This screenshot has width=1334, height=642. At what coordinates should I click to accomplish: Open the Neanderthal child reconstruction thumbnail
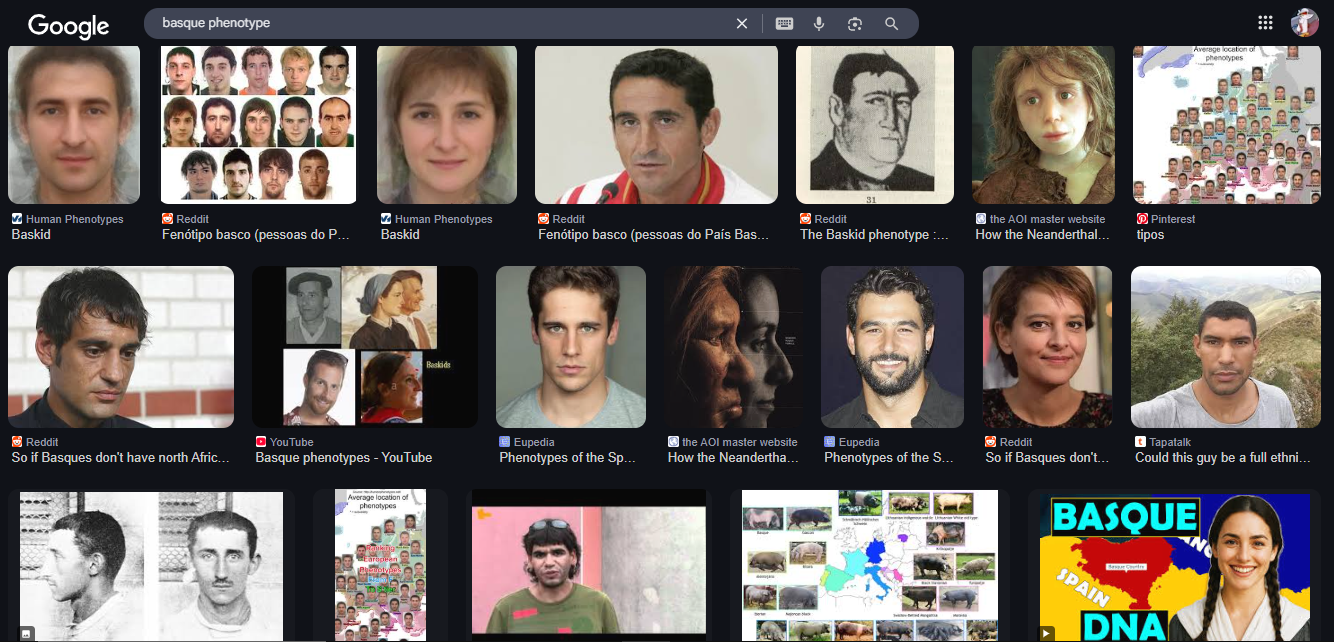(x=1043, y=124)
